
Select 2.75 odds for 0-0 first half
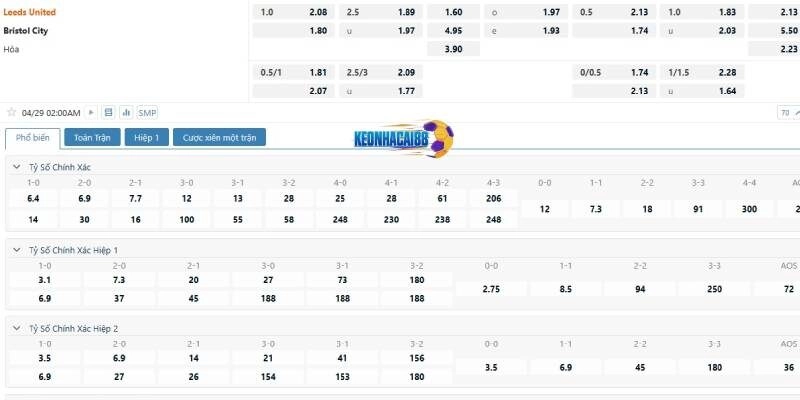(491, 289)
